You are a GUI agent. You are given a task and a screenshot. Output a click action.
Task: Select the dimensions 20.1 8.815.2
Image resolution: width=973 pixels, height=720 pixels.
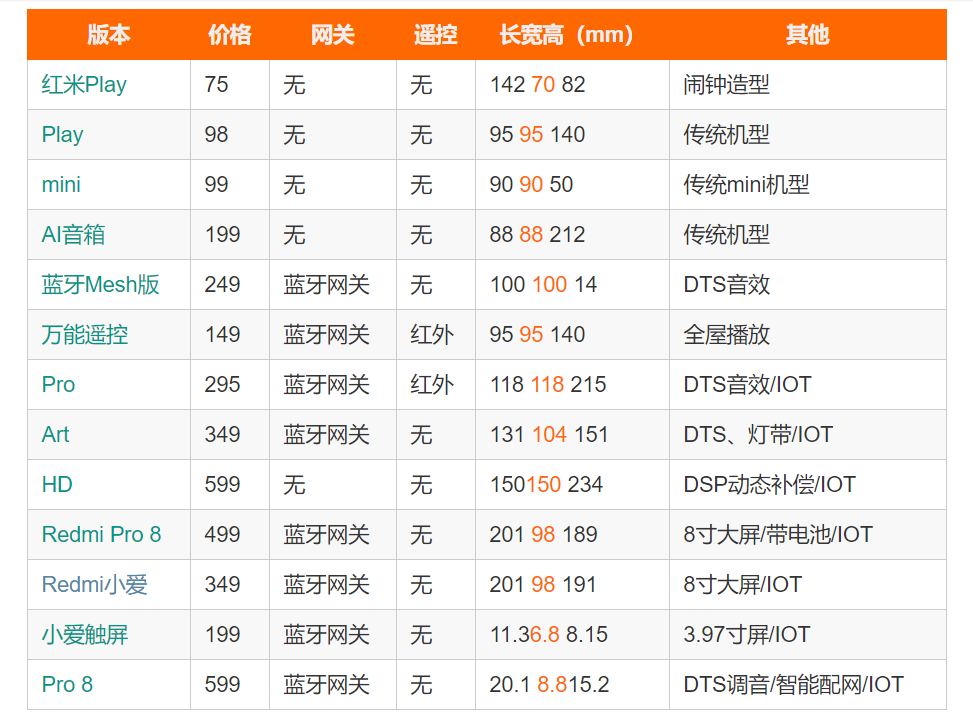pyautogui.click(x=549, y=684)
